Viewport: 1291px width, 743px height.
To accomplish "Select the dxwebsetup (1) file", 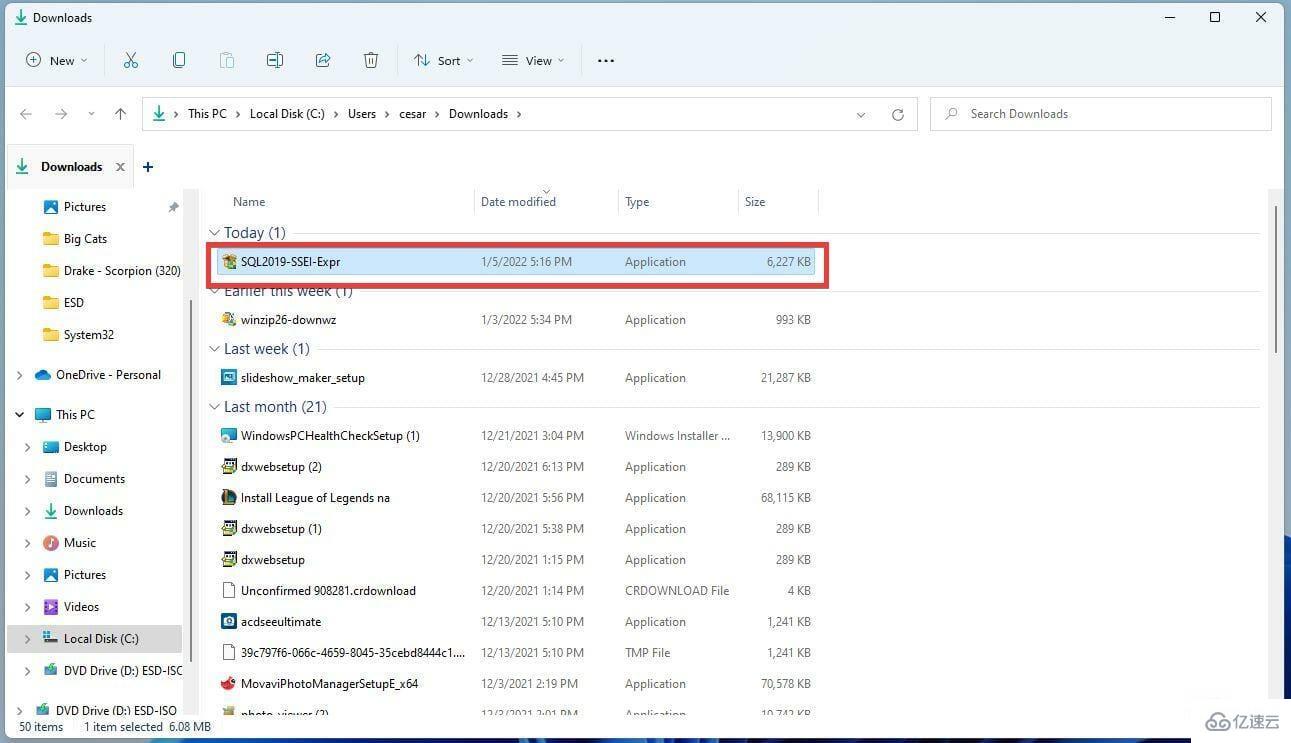I will [x=281, y=529].
